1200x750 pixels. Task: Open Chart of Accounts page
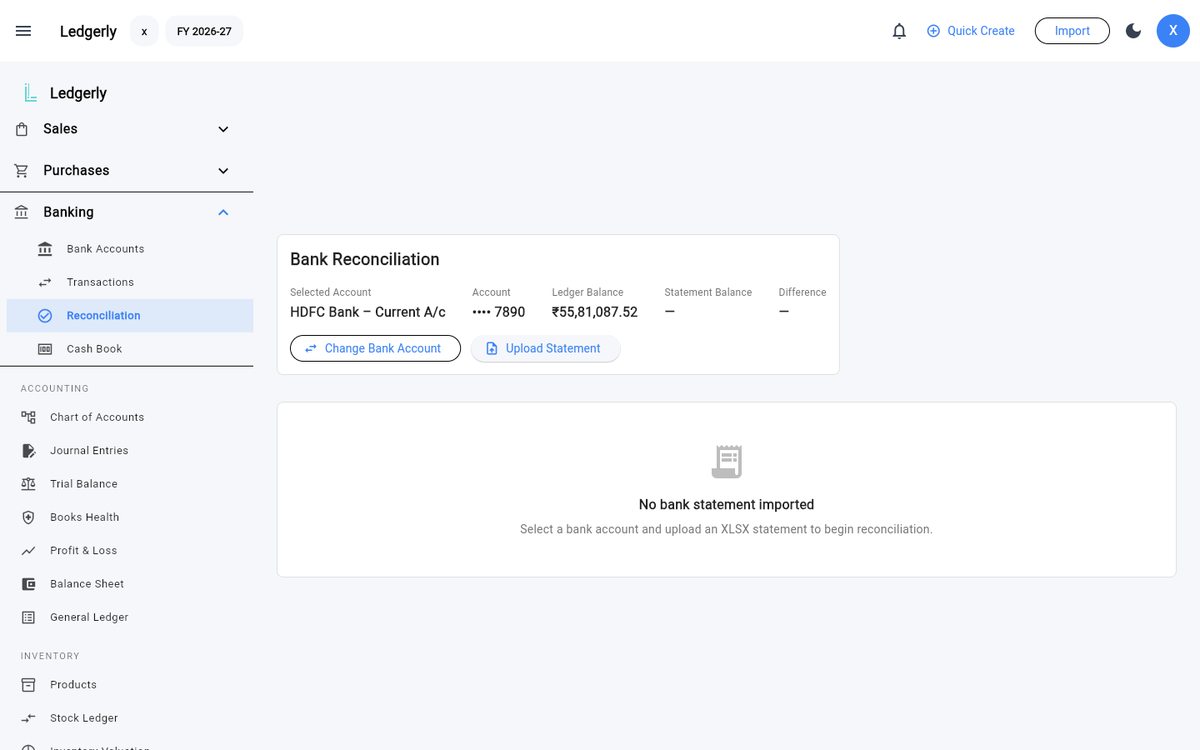(x=127, y=417)
